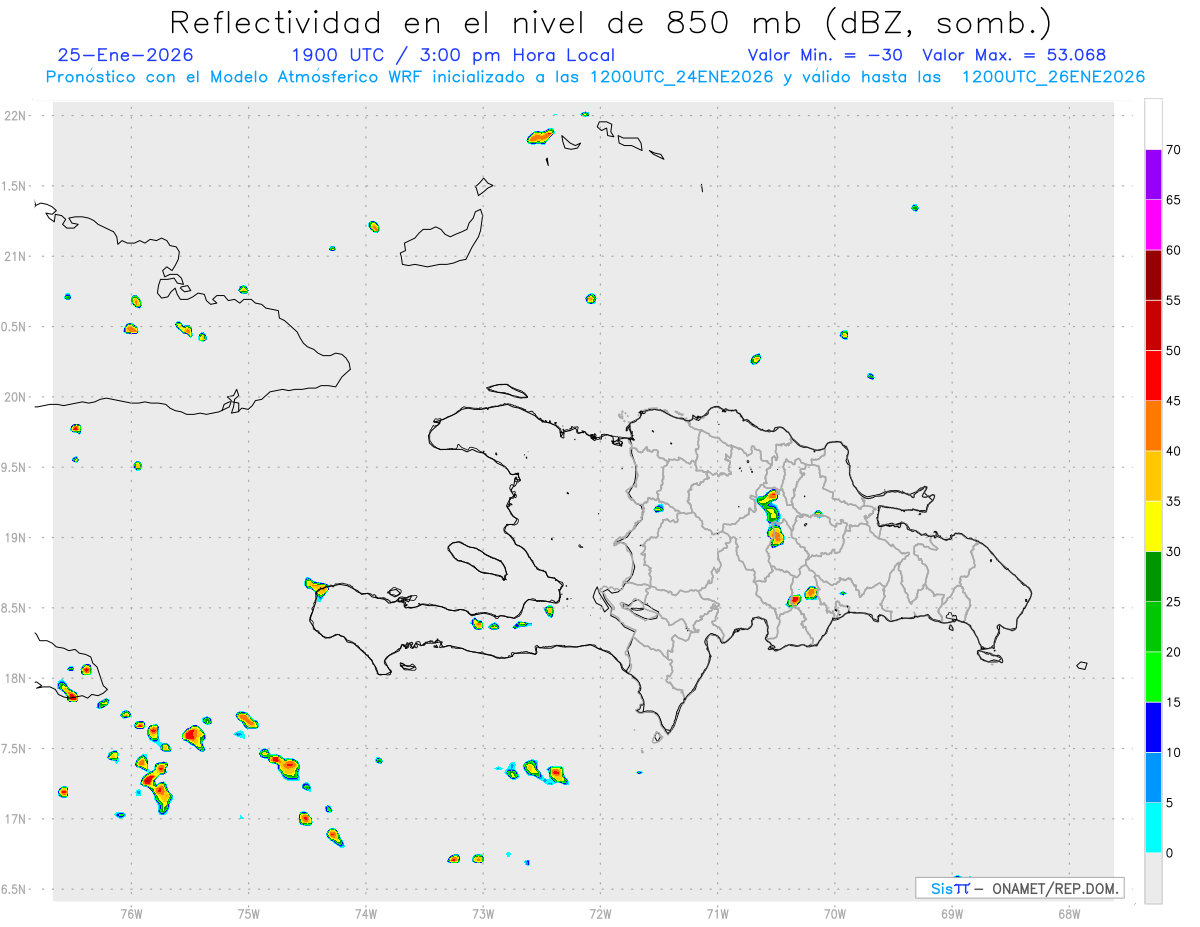
Task: Click the purple 65–70 dBZ colorbar segment
Action: (x=1153, y=175)
